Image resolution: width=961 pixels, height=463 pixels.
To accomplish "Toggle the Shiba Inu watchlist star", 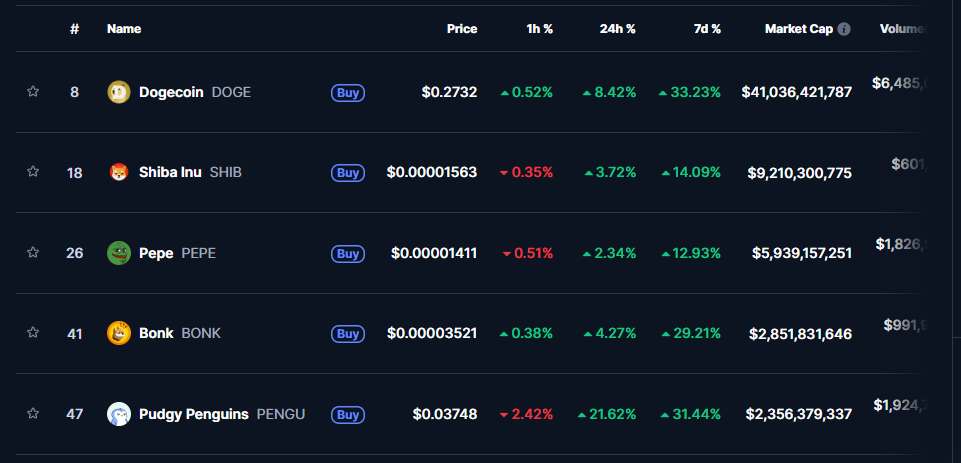I will (33, 172).
